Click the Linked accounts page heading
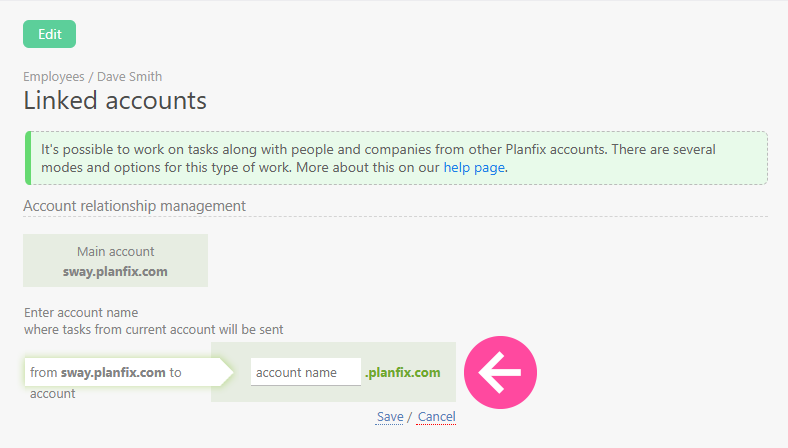Viewport: 788px width, 448px height. click(x=115, y=100)
